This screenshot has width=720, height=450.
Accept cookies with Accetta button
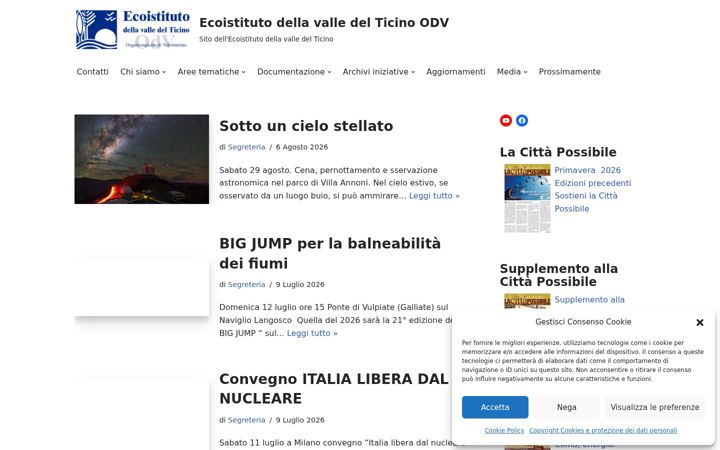495,407
